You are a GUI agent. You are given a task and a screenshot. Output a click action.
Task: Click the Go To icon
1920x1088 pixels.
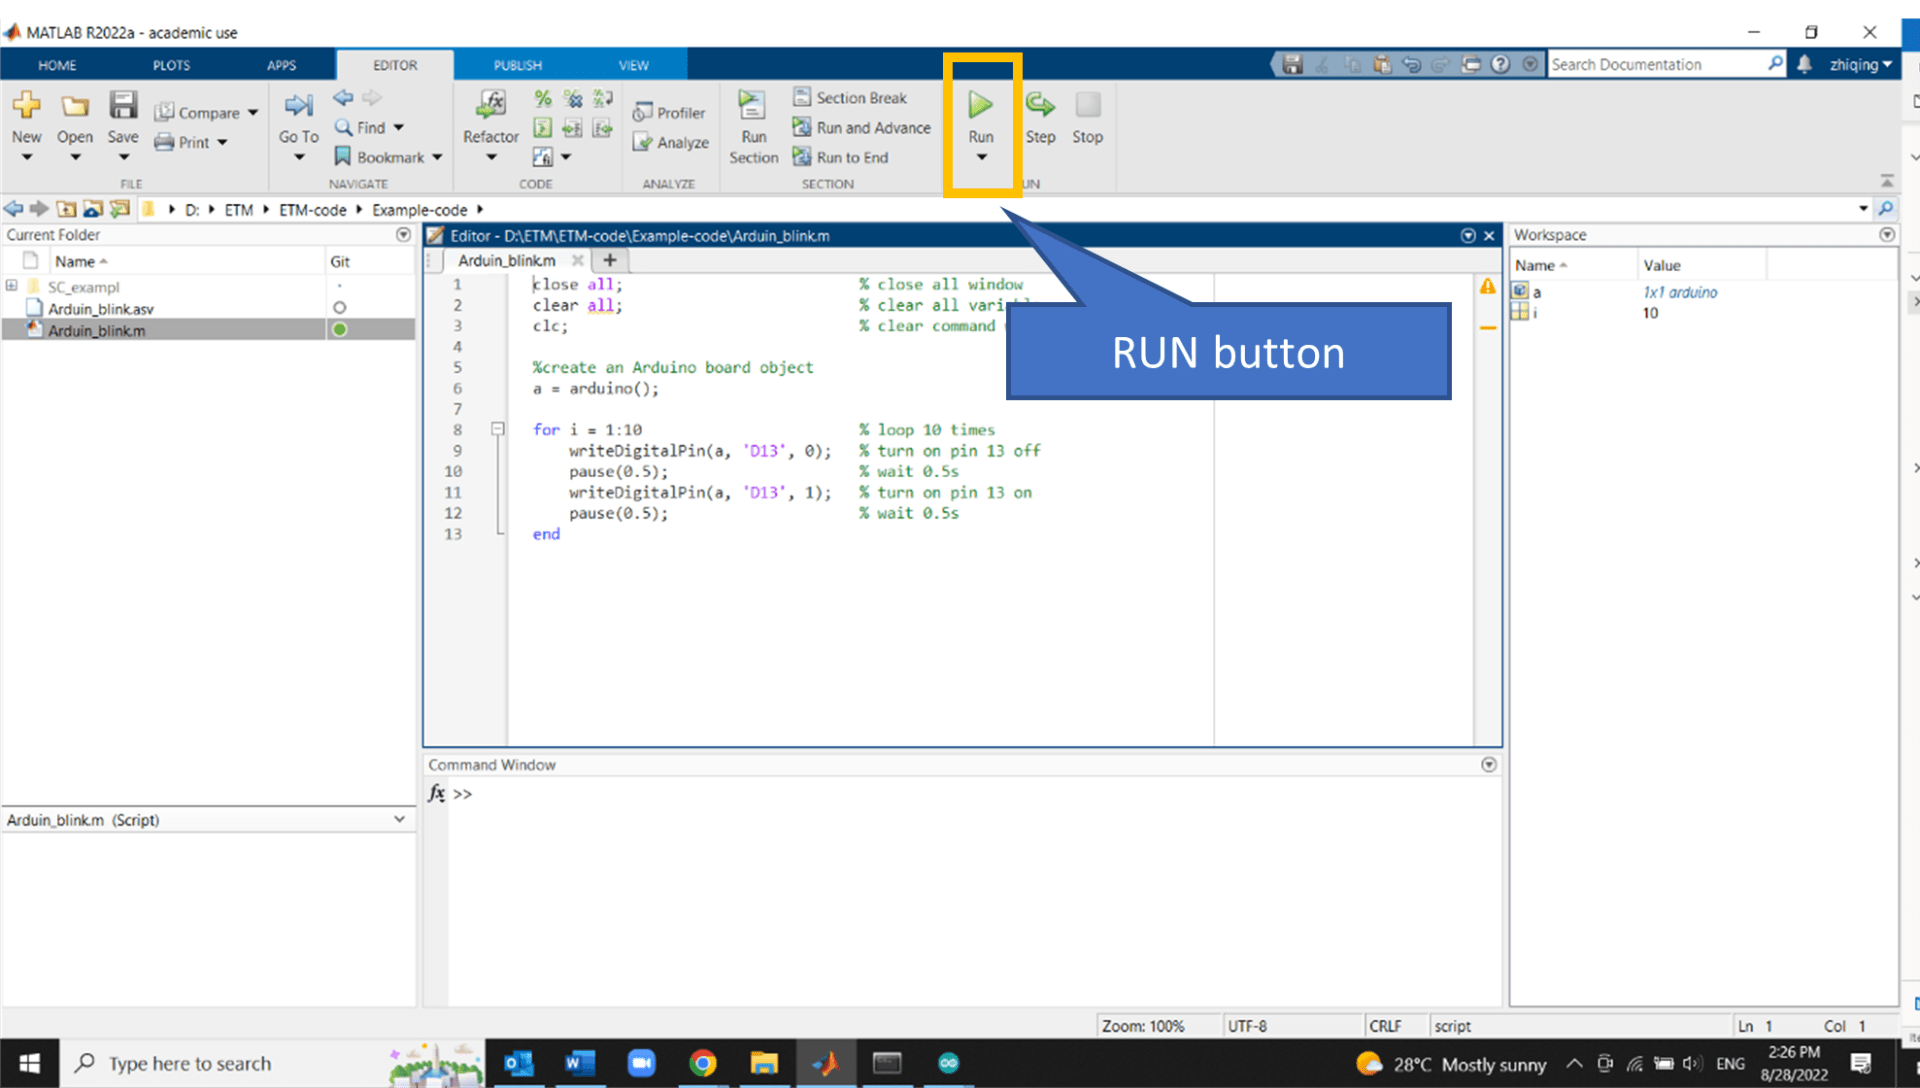click(x=298, y=105)
